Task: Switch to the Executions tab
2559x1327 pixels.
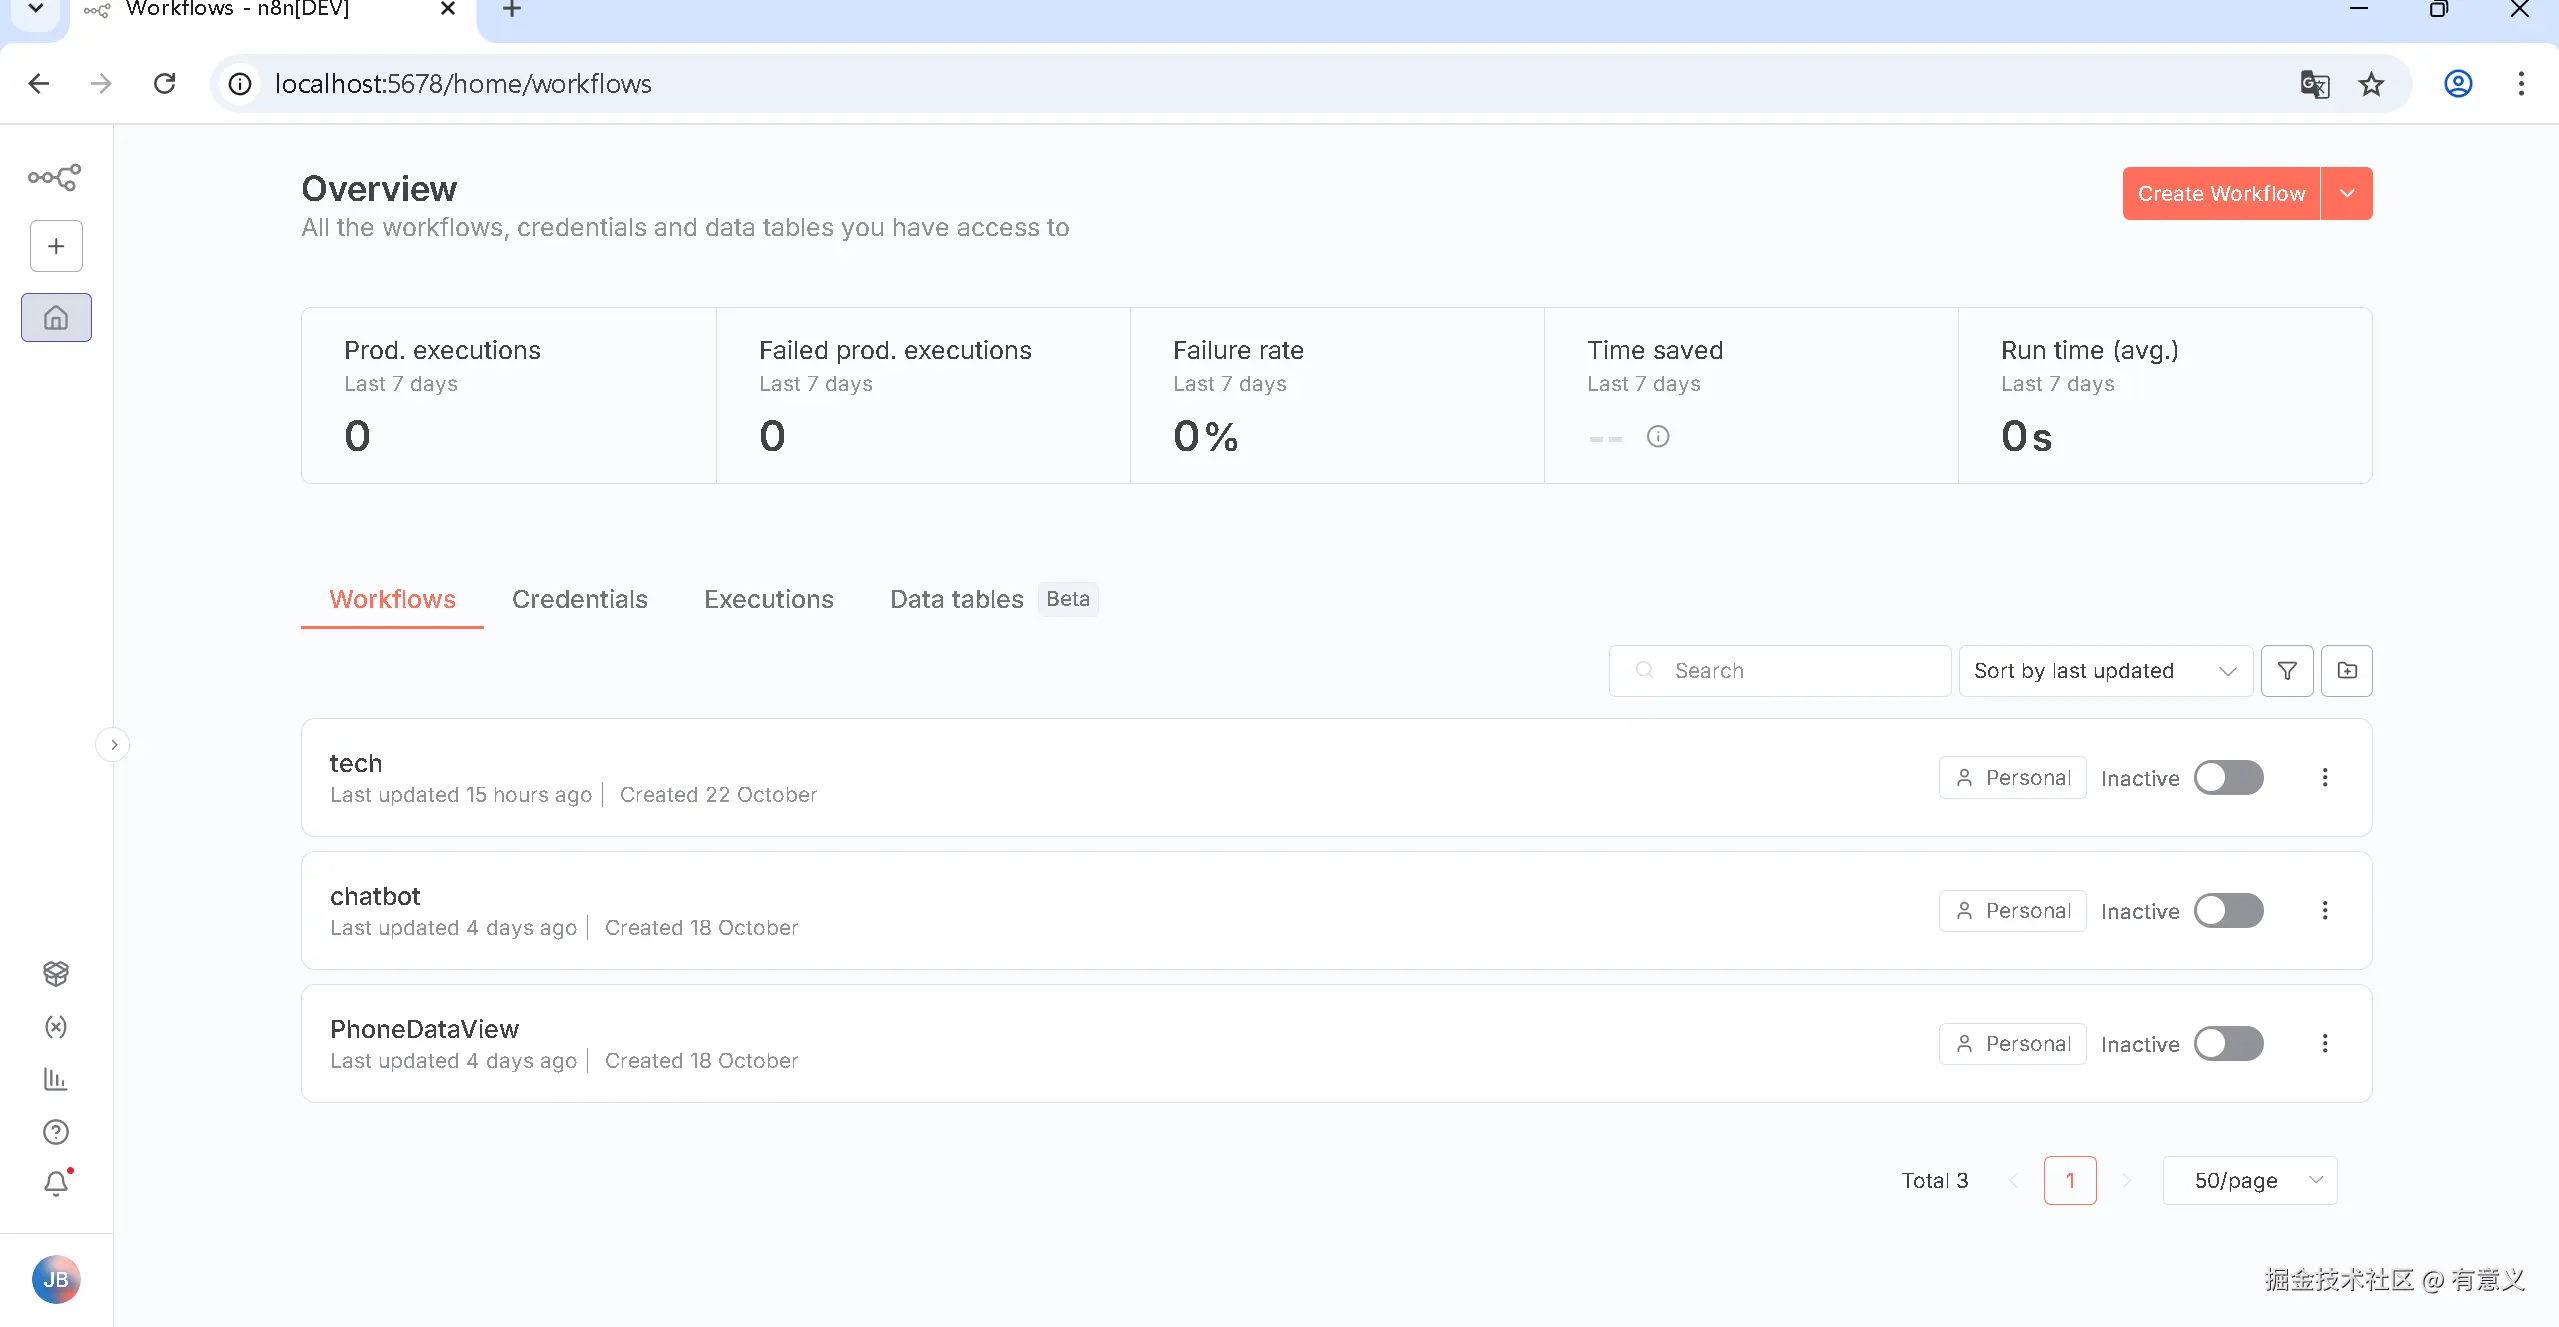Action: point(768,599)
